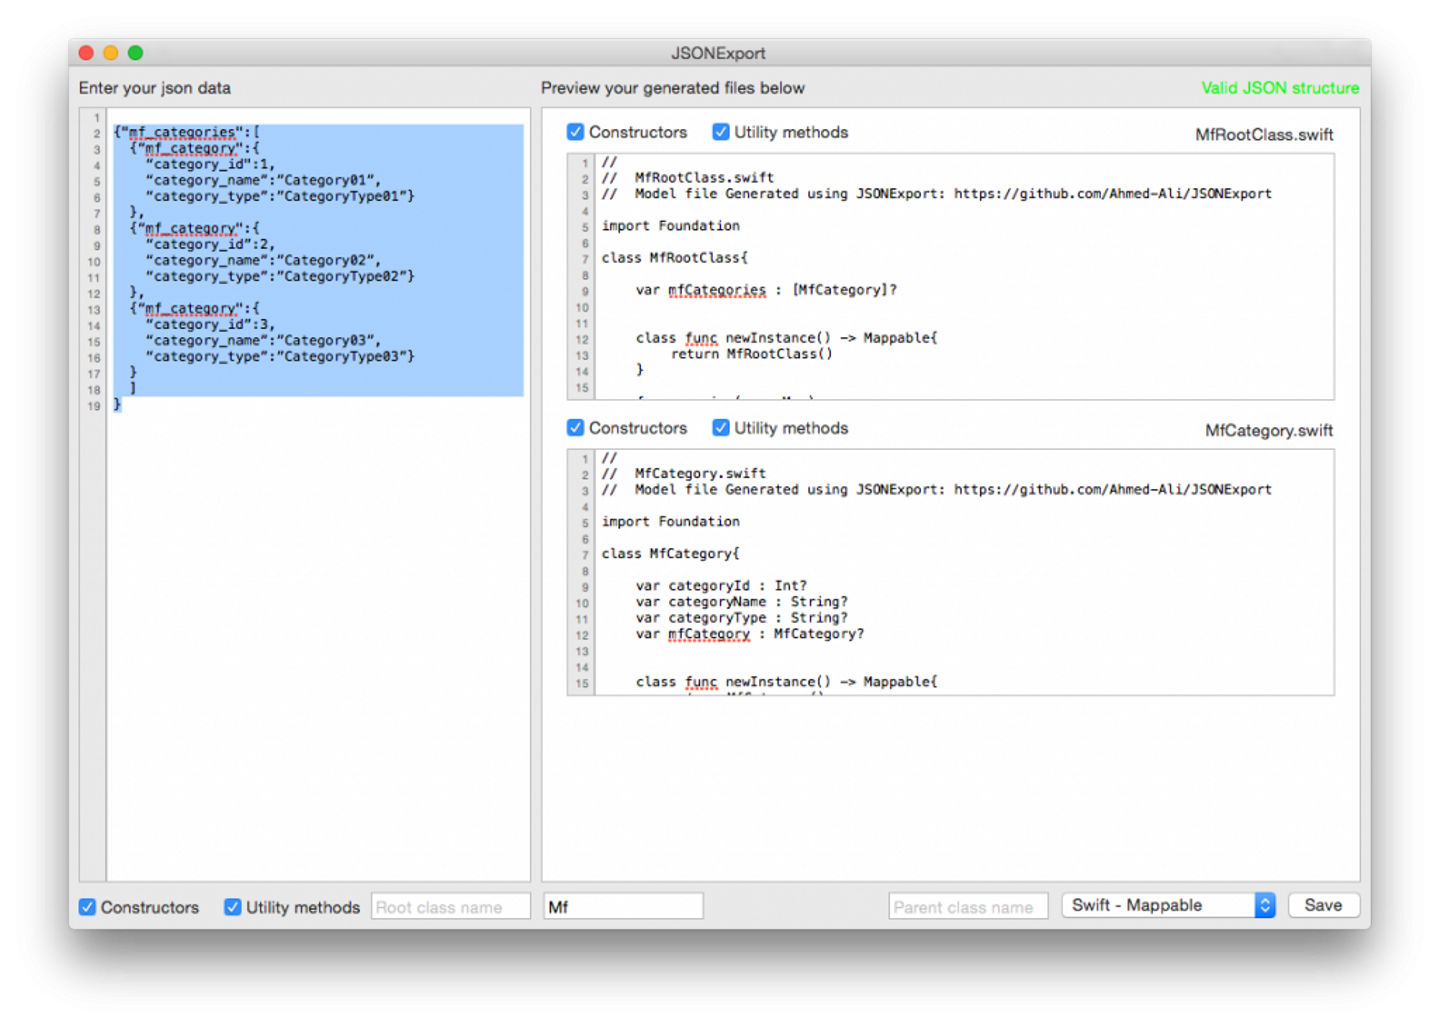Focus the Parent class name field
Image resolution: width=1440 pixels, height=1028 pixels.
pos(967,907)
